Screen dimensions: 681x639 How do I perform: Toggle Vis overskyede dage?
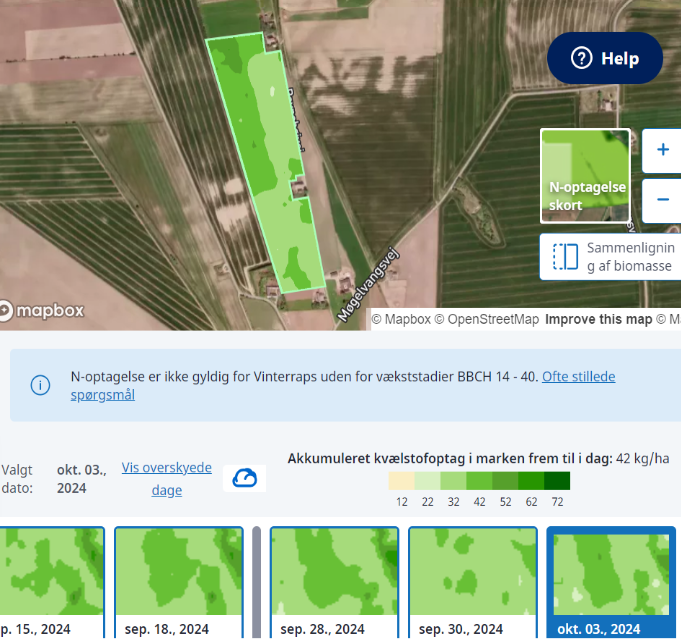(166, 478)
